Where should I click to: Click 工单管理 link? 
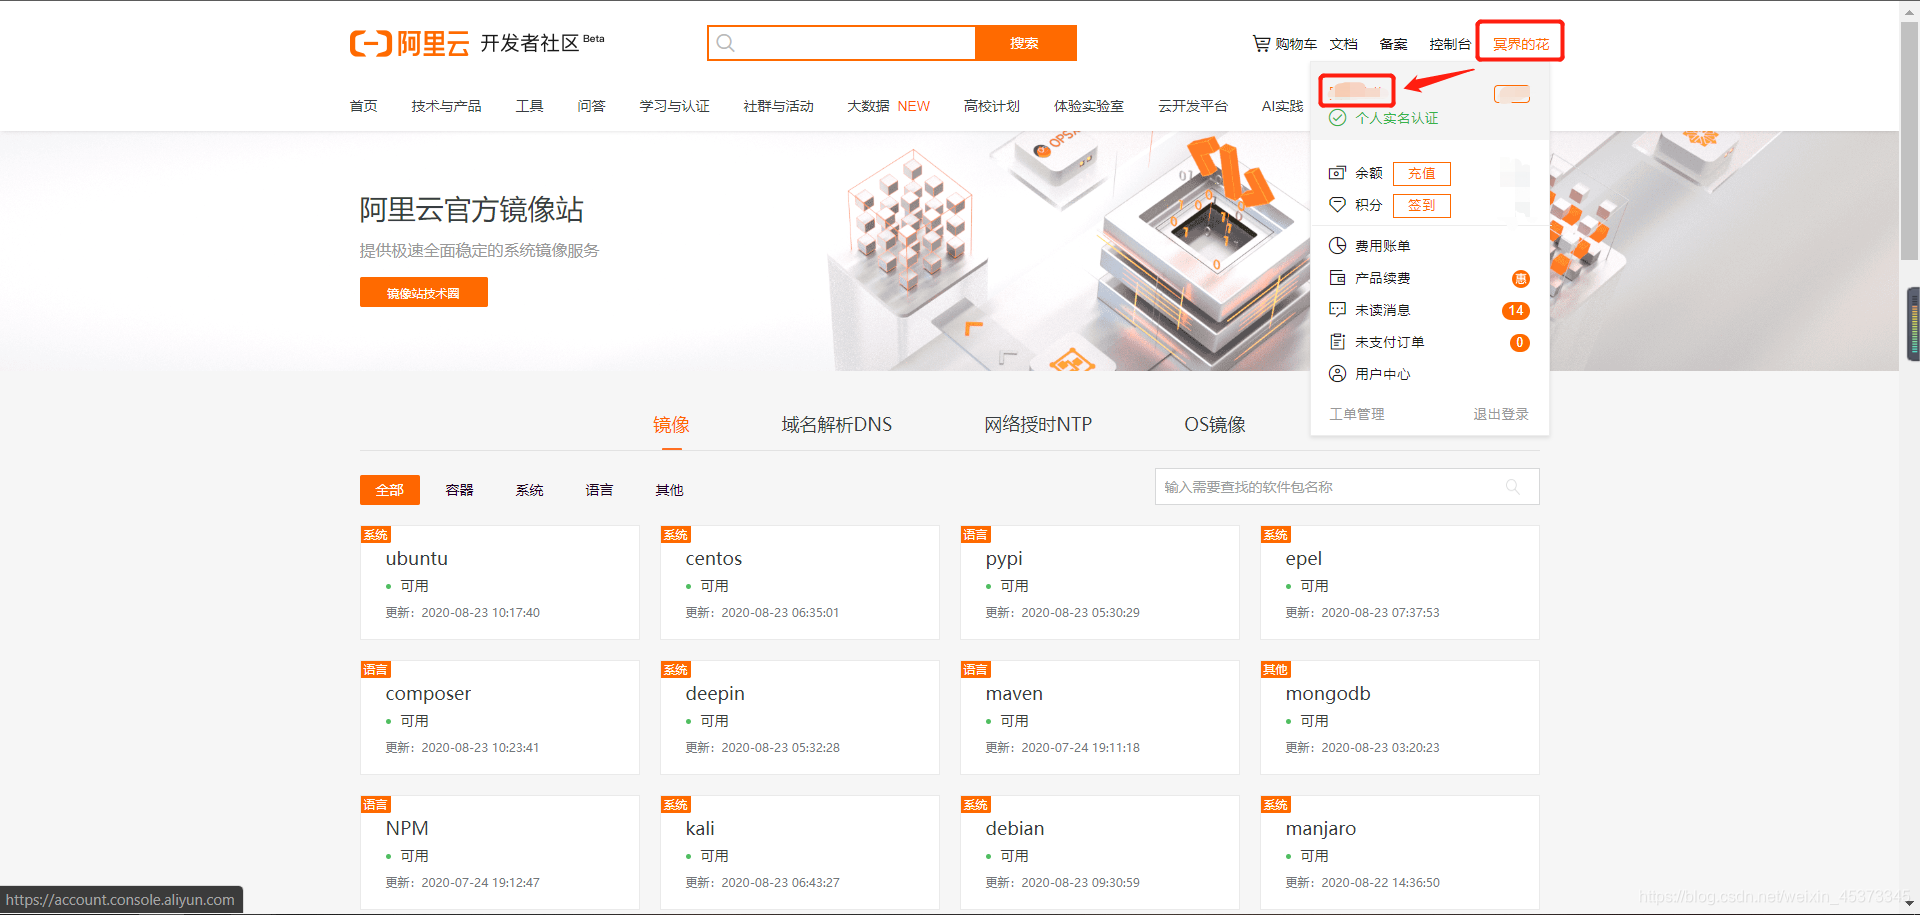point(1357,414)
